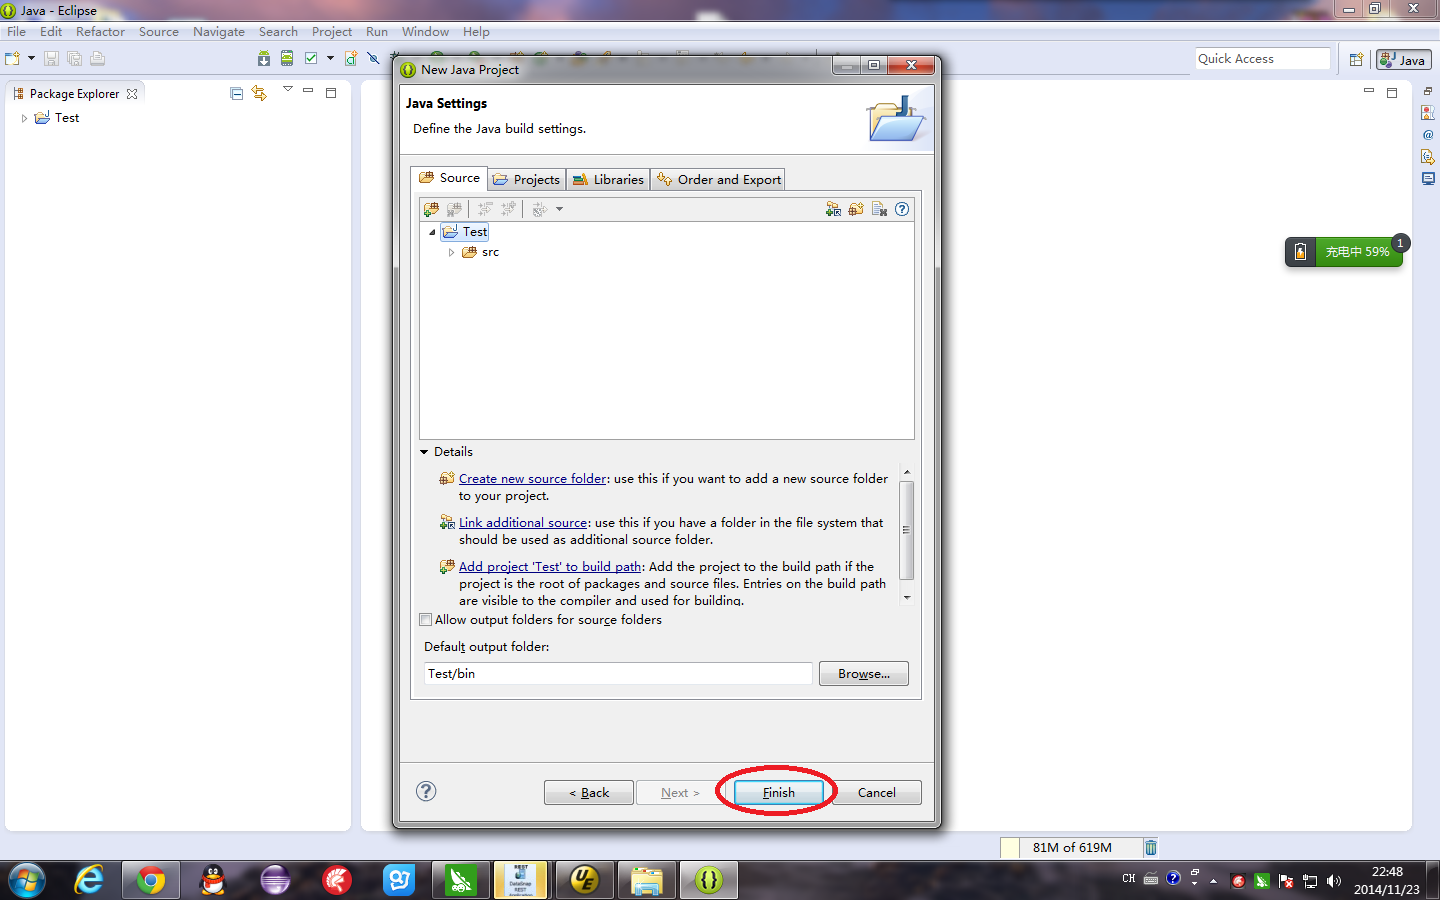This screenshot has width=1440, height=900.
Task: Expand the Test project in Package Explorer
Action: [x=24, y=118]
